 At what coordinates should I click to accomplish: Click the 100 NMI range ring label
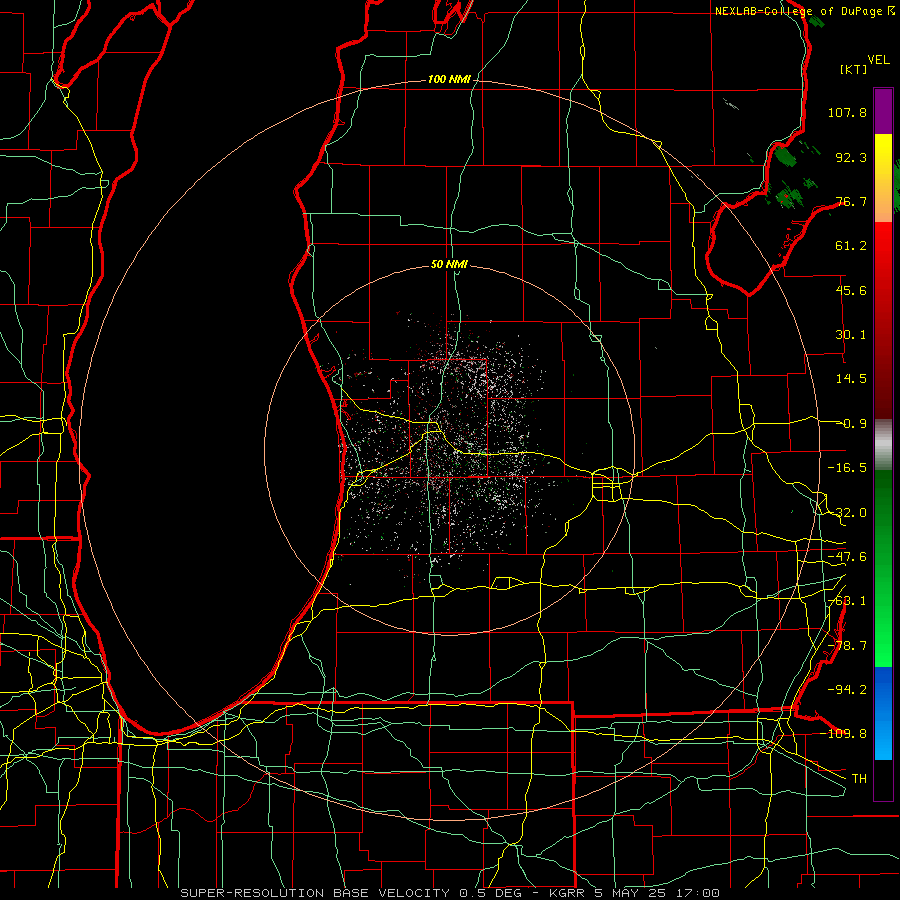click(449, 79)
